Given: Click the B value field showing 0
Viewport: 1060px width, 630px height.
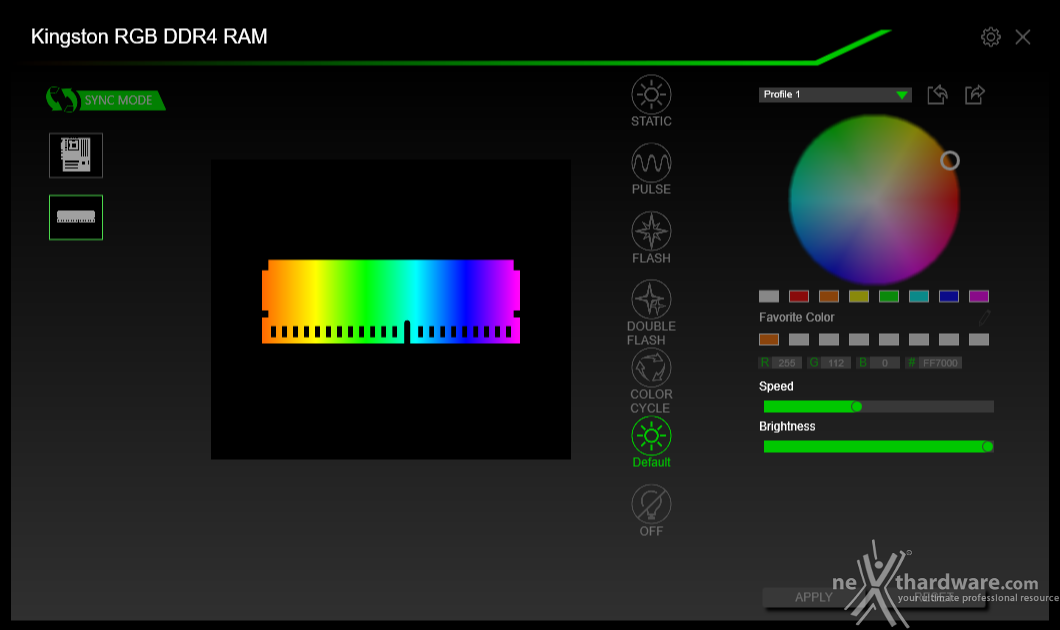Looking at the screenshot, I should (x=884, y=363).
